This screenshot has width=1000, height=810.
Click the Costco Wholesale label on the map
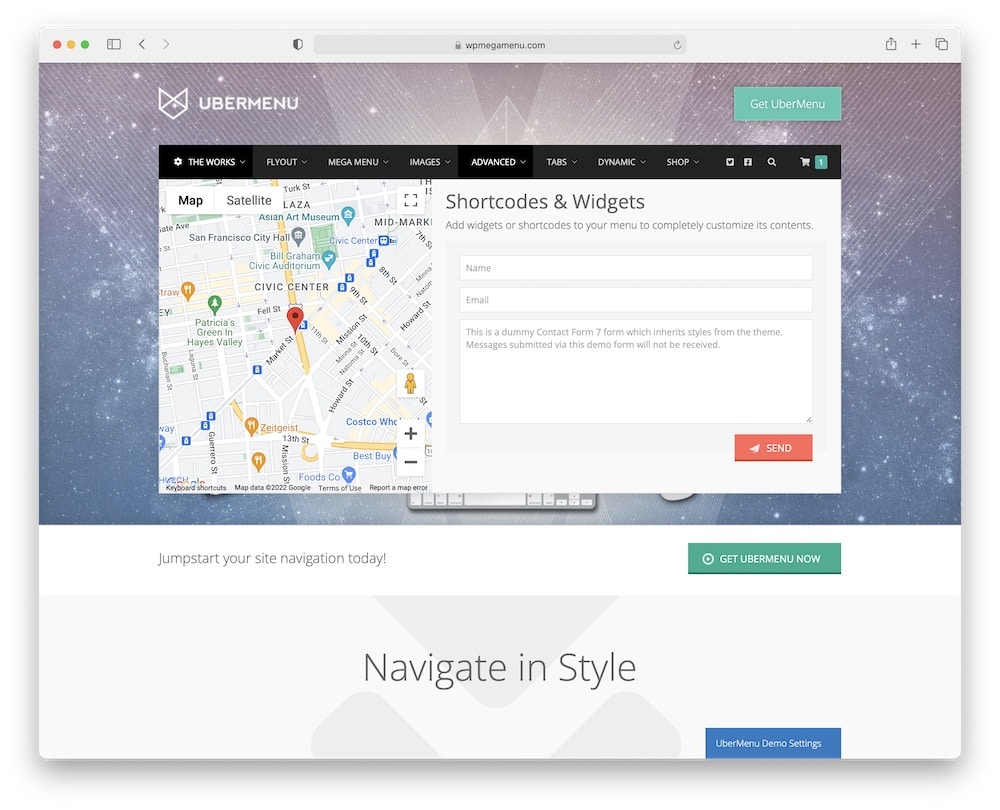[x=372, y=422]
